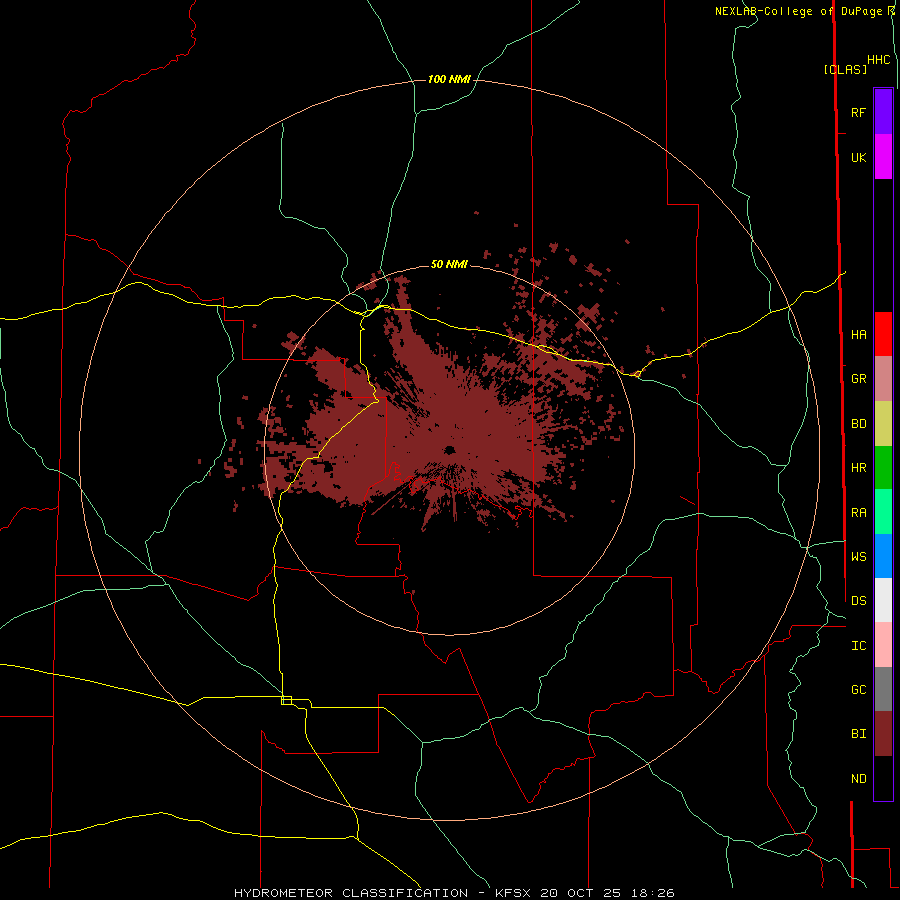Viewport: 900px width, 900px height.
Task: Click the GC legend label
Action: tap(858, 690)
